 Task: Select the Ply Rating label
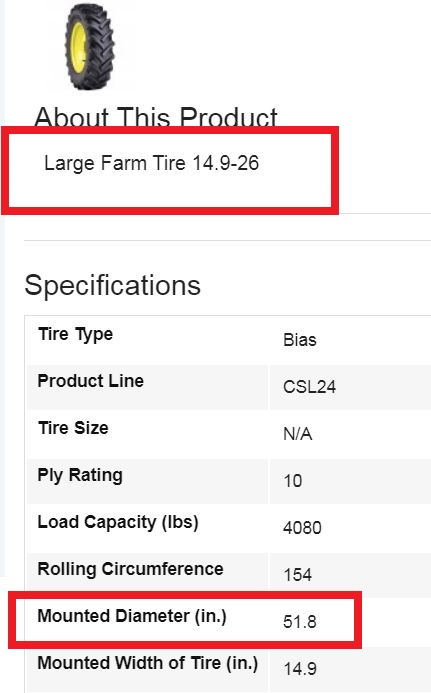[80, 476]
